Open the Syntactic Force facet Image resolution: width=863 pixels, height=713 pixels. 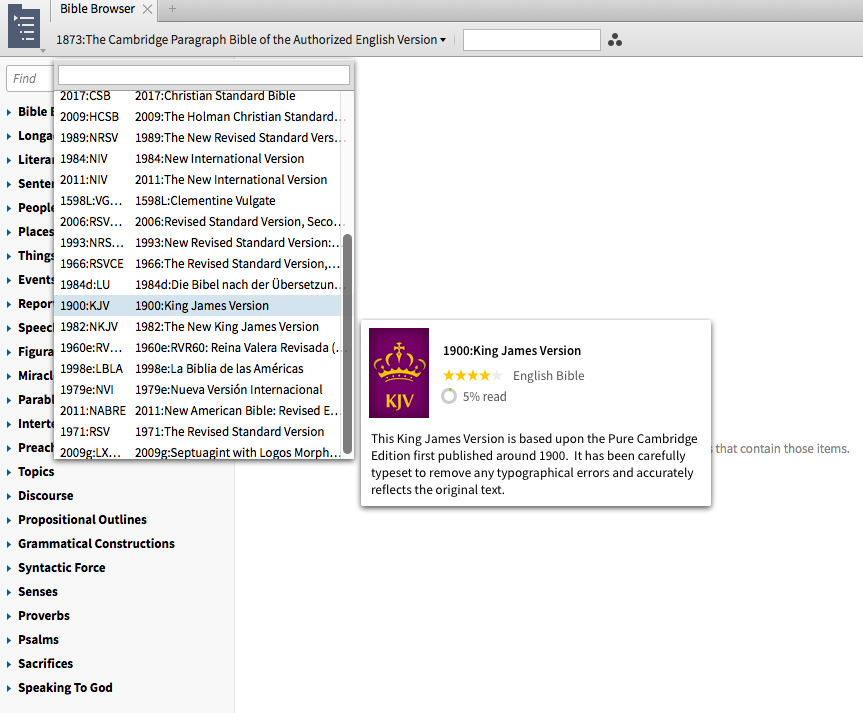[62, 568]
